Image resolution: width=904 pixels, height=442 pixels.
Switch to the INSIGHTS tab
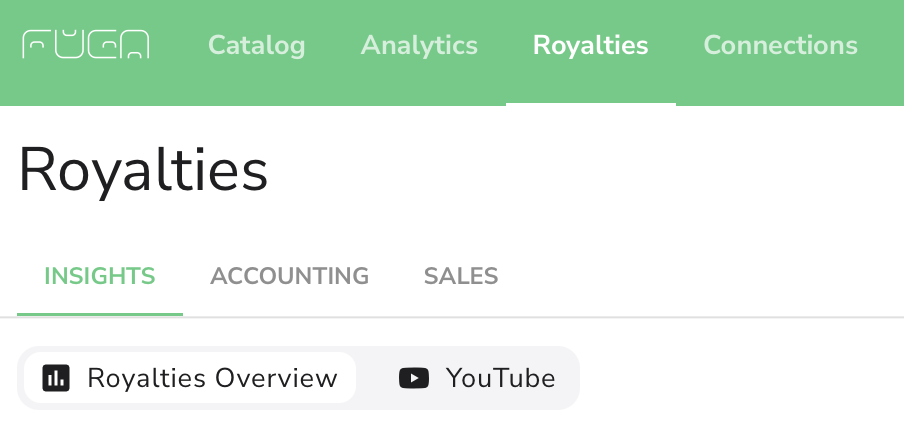pos(100,276)
